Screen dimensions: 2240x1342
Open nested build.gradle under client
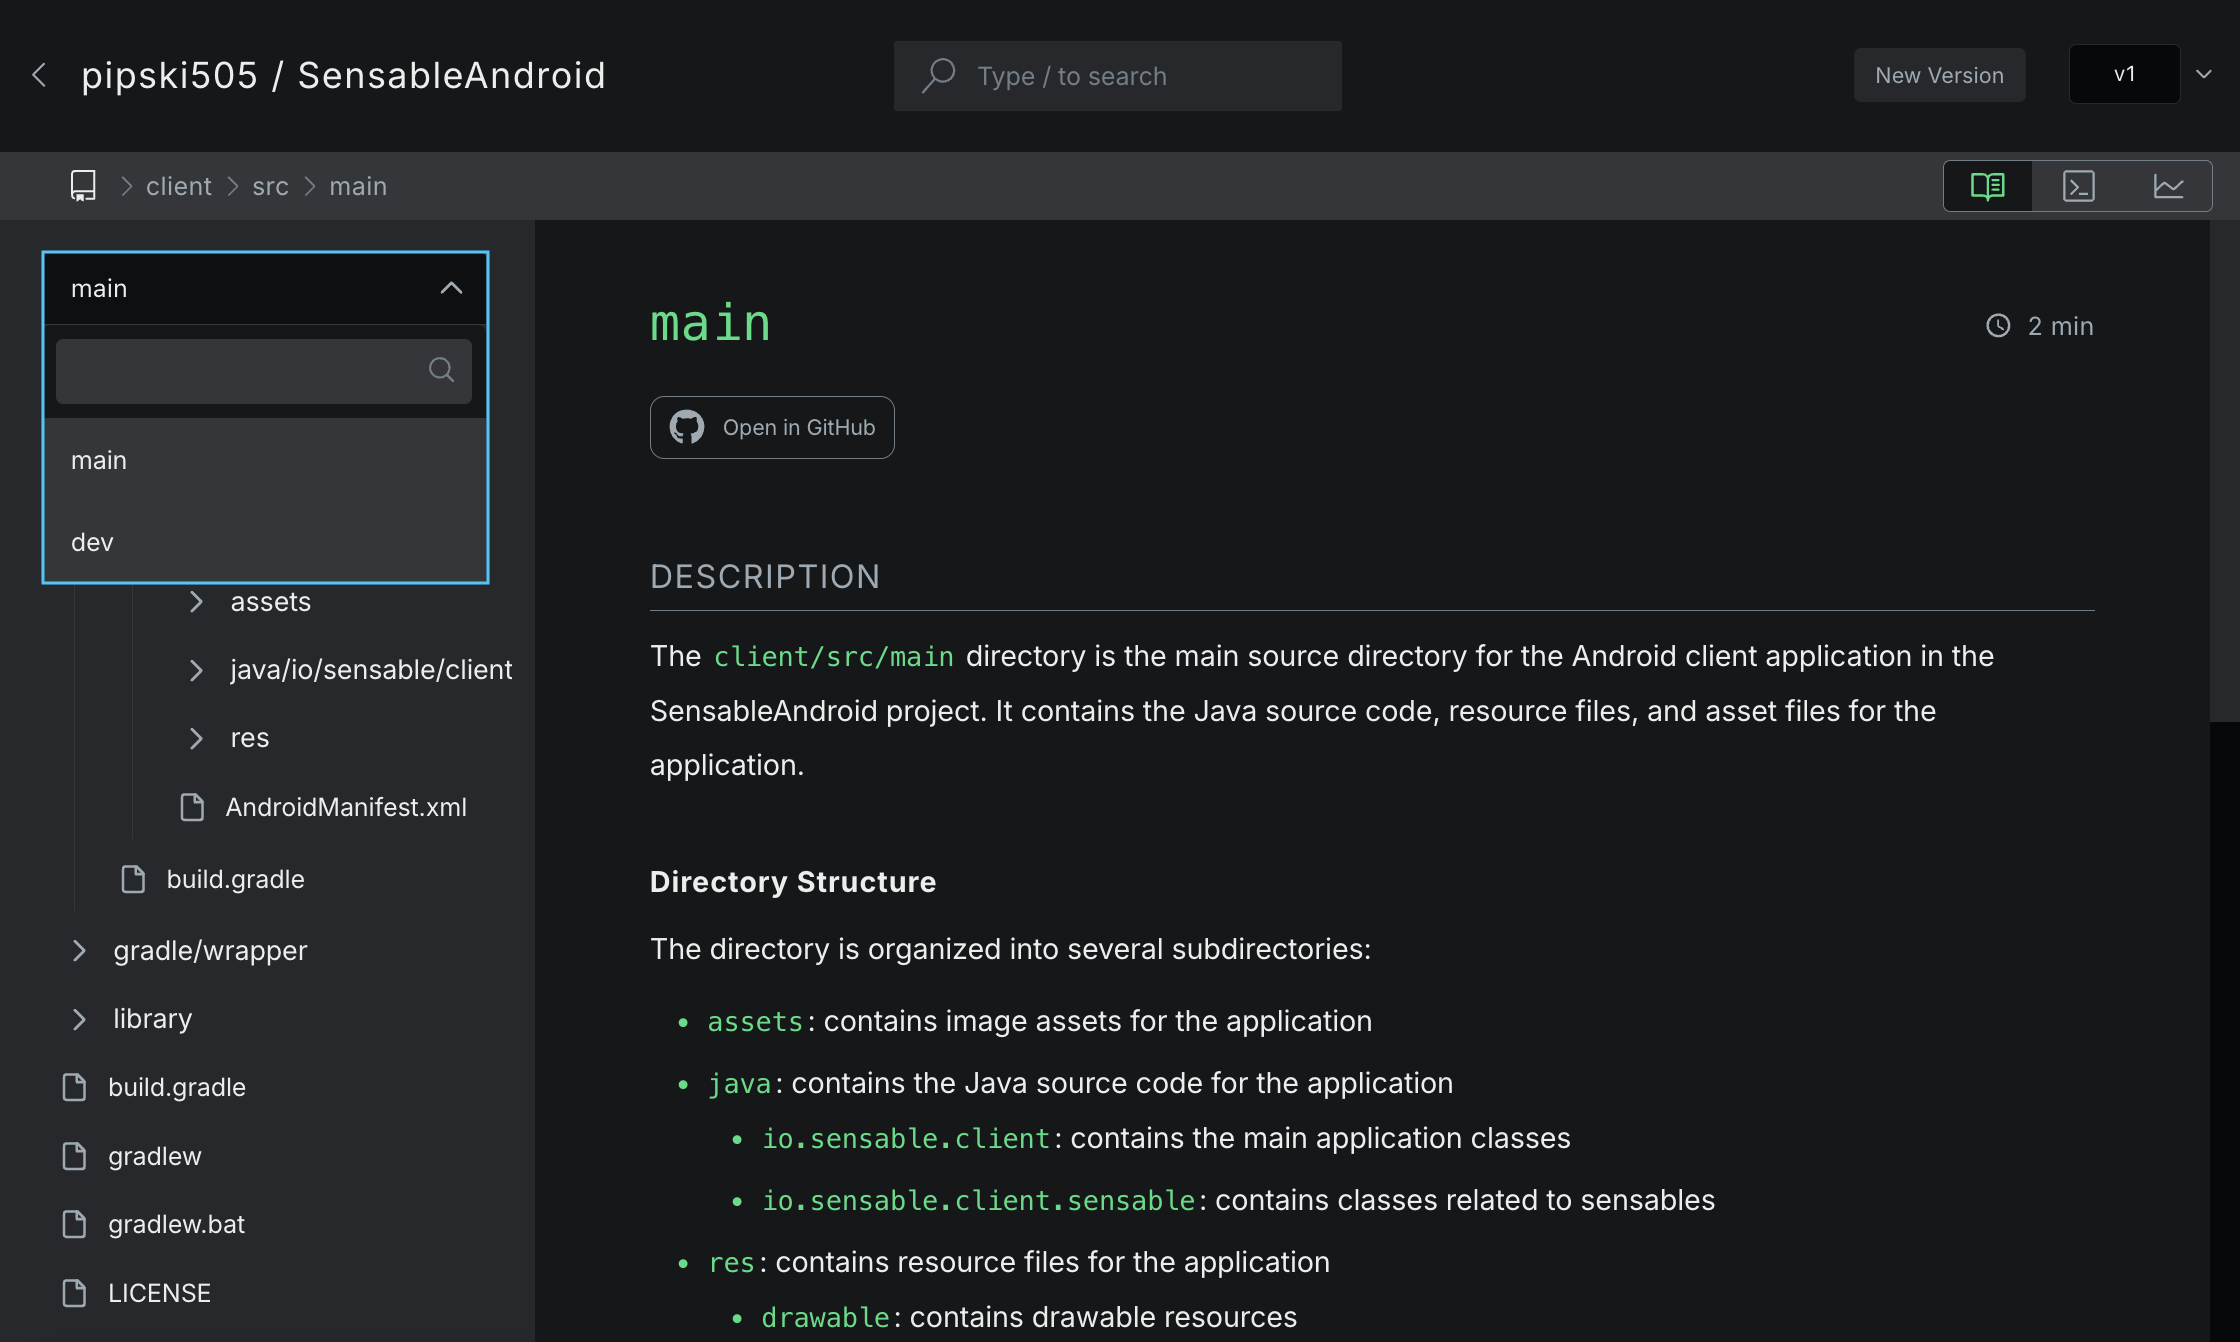point(235,879)
